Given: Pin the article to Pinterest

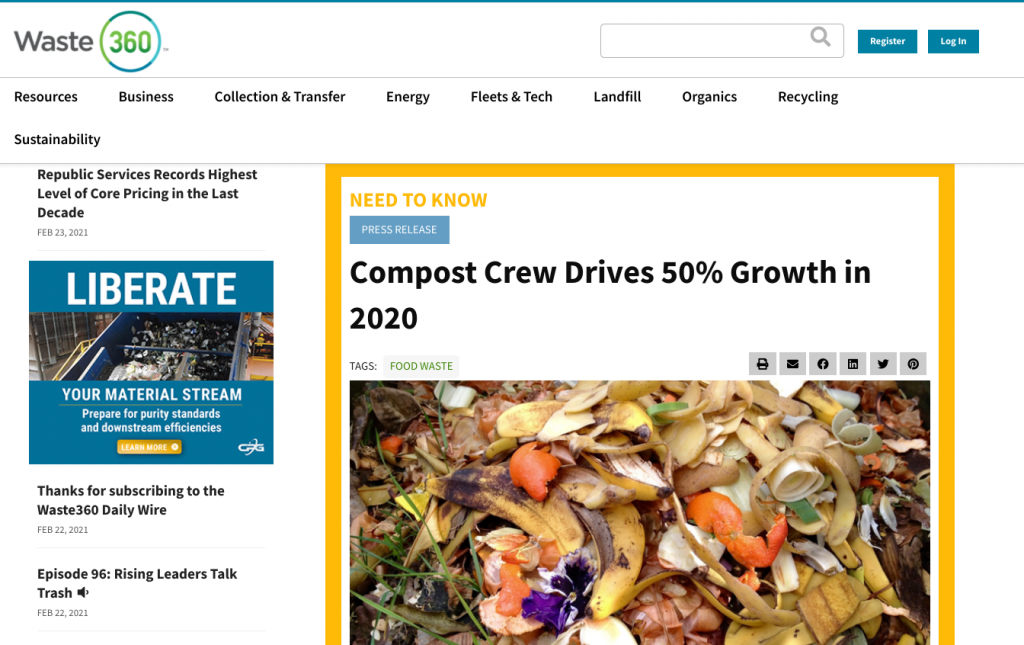Looking at the screenshot, I should [x=912, y=363].
